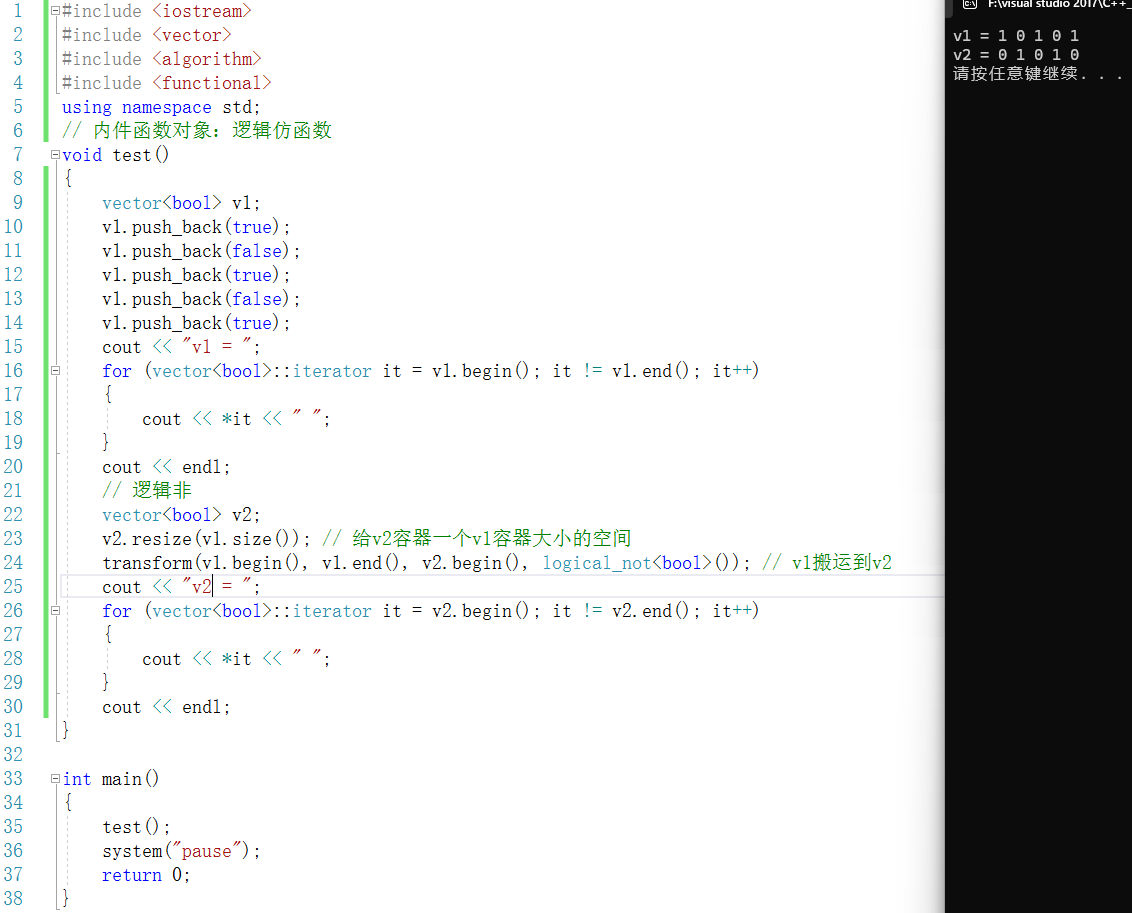Viewport: 1132px width, 913px height.
Task: Collapse the void test() function
Action: click(x=55, y=154)
